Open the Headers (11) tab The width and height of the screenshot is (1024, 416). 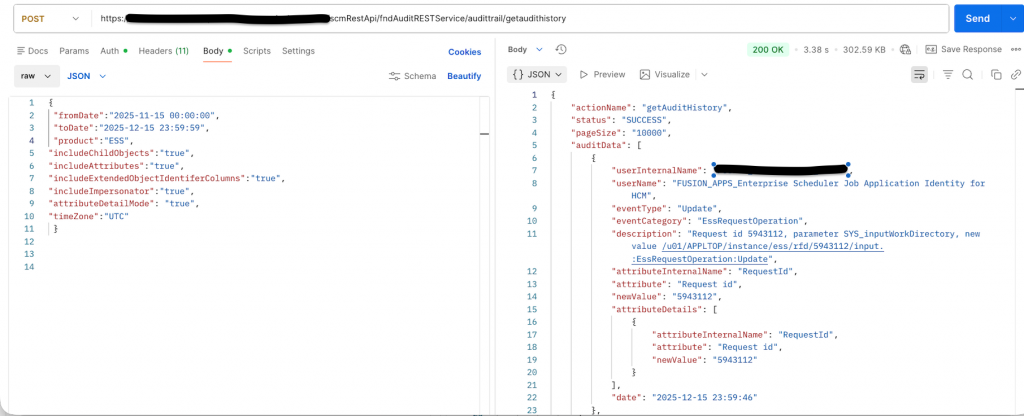163,51
